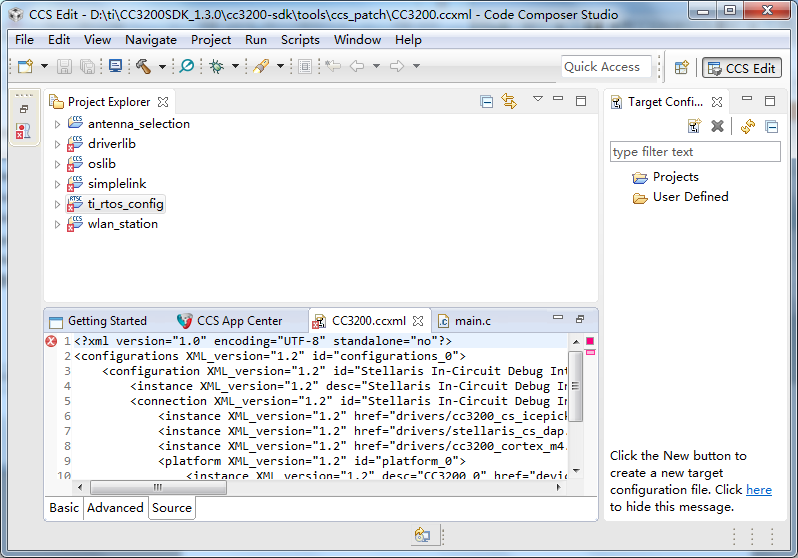Click the Save All toolbar icon

(88, 66)
